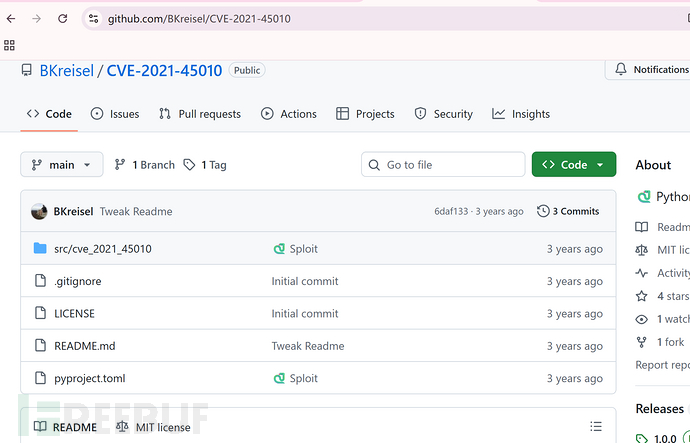View the 1 Branch link
This screenshot has width=690, height=443.
point(144,165)
